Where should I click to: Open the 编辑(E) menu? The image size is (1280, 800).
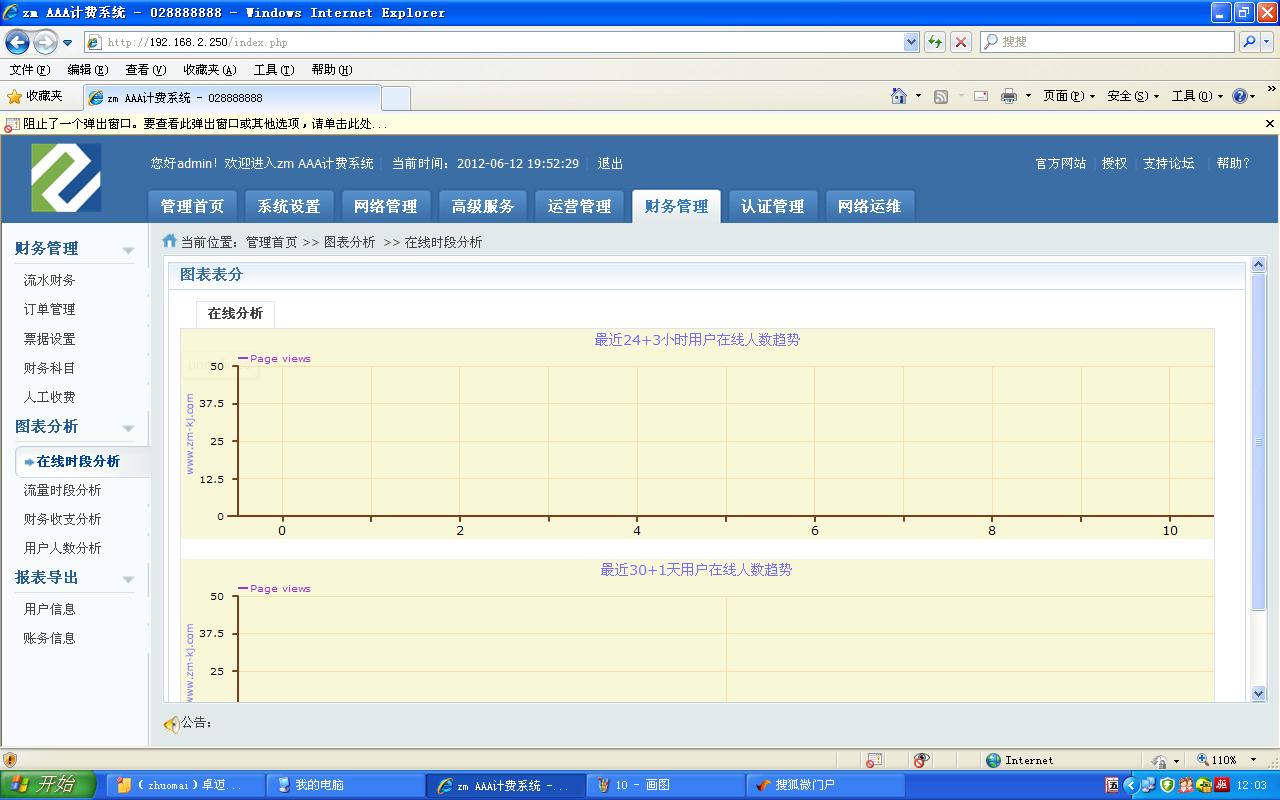[x=87, y=70]
